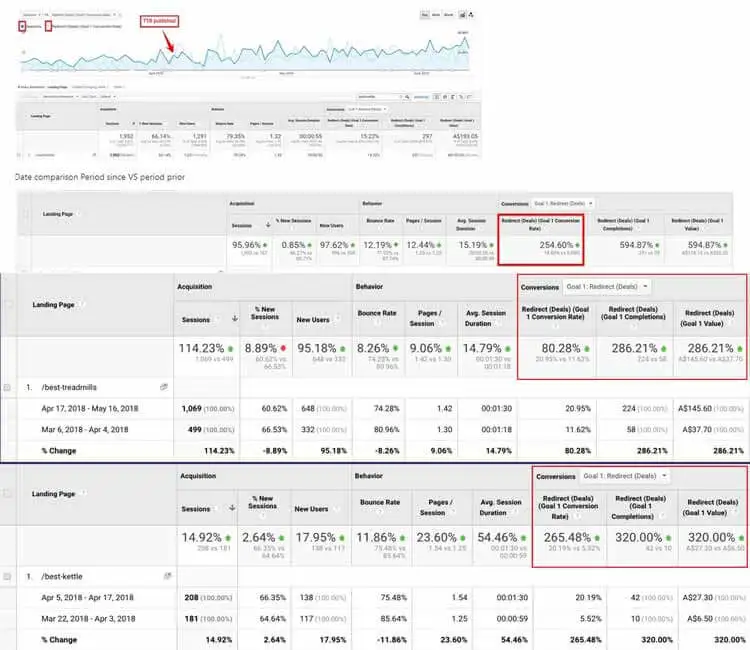Select Week granularity tab above graph
The height and width of the screenshot is (650, 750).
[436, 15]
